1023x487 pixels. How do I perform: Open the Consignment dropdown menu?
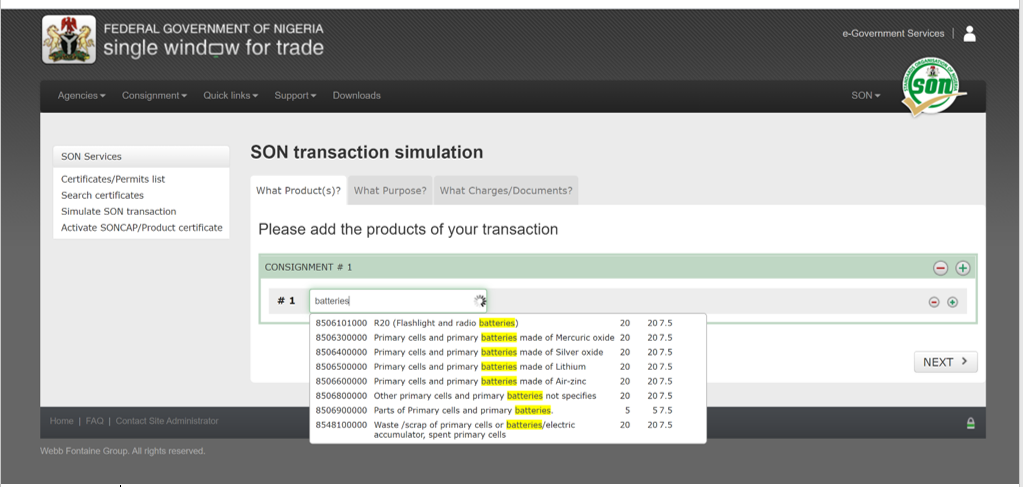(154, 95)
